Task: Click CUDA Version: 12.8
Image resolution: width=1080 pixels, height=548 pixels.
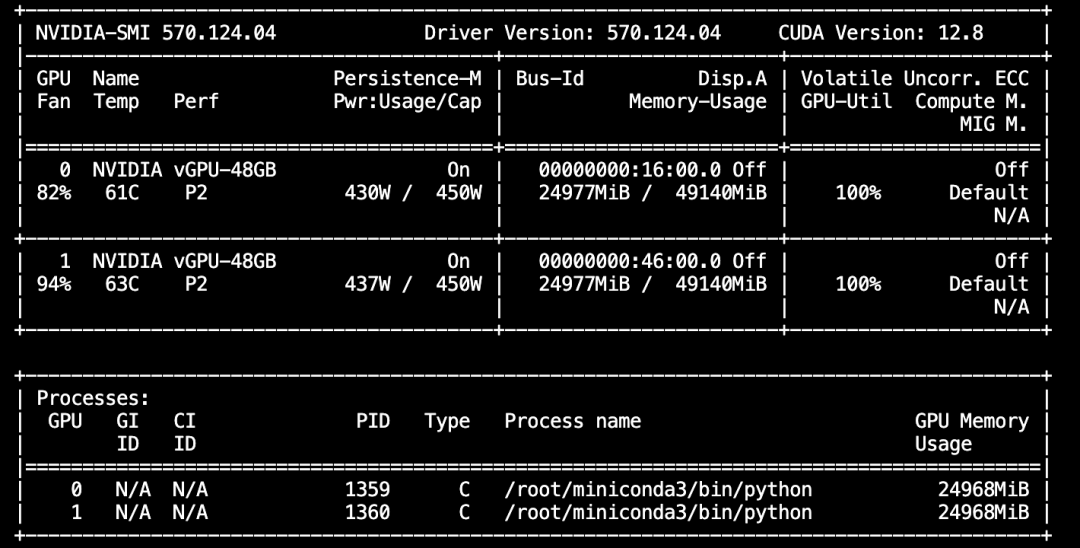Action: 881,32
